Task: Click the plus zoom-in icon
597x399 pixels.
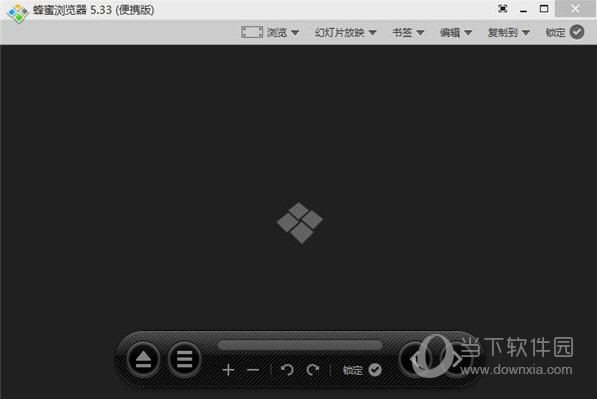Action: point(228,370)
